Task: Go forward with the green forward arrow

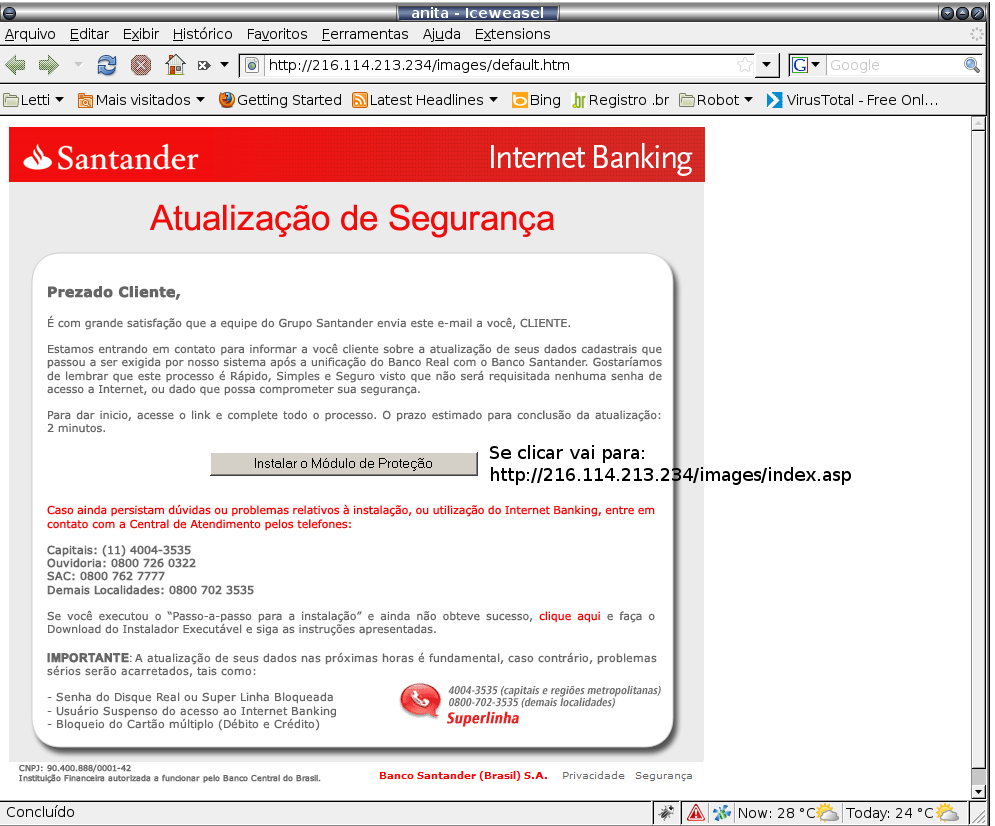Action: pos(48,65)
